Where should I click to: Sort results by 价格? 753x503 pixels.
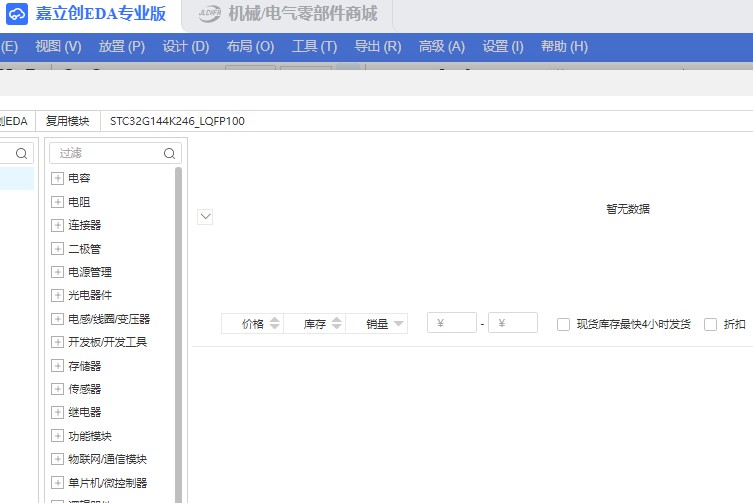coord(253,324)
